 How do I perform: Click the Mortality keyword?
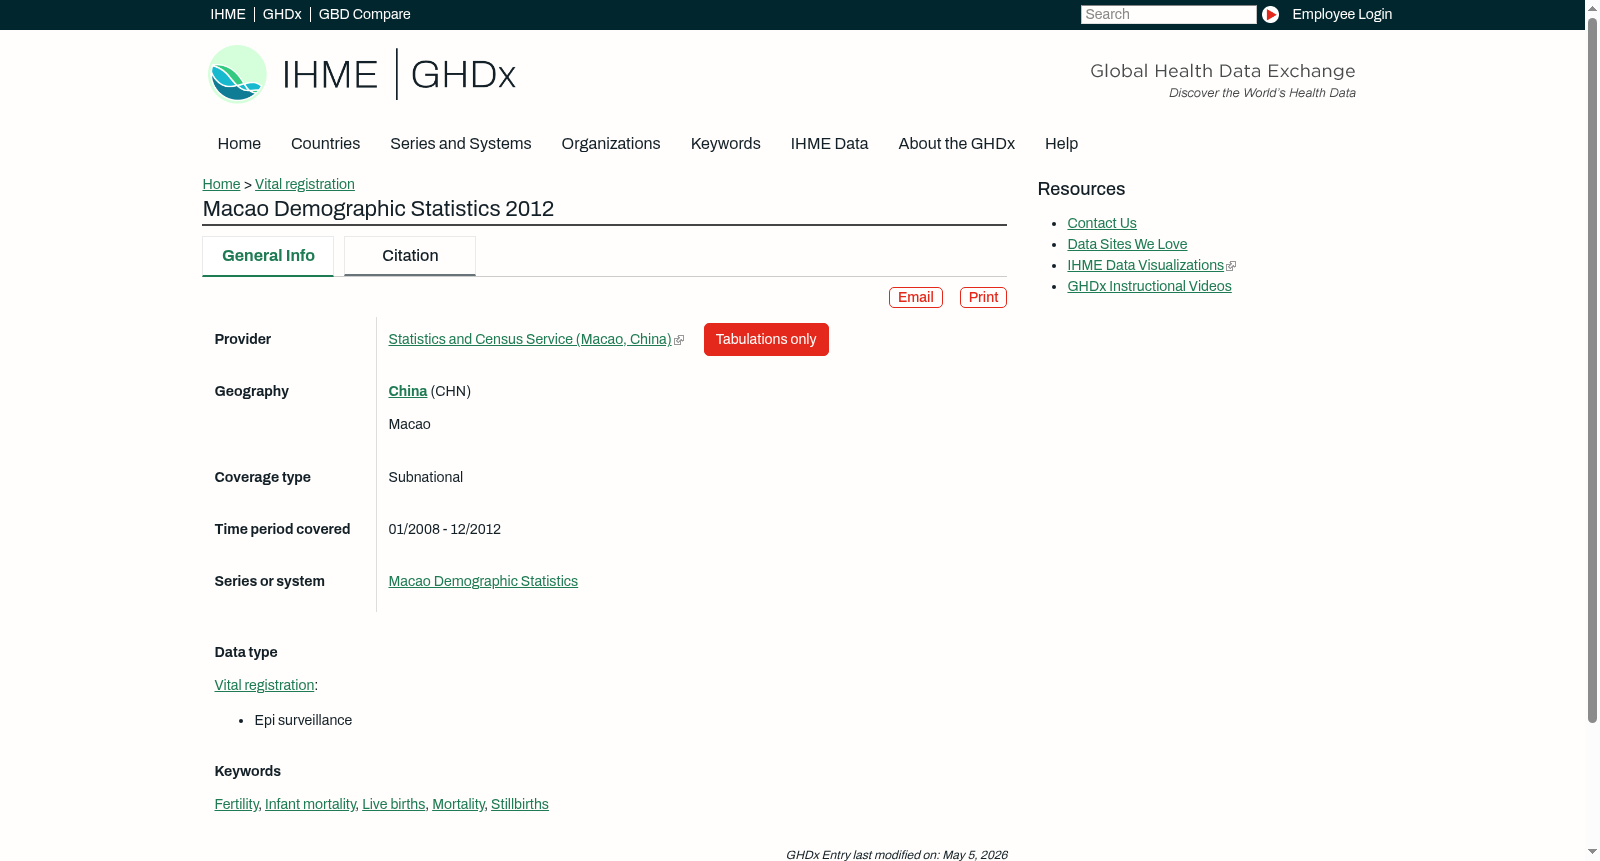[x=458, y=805]
